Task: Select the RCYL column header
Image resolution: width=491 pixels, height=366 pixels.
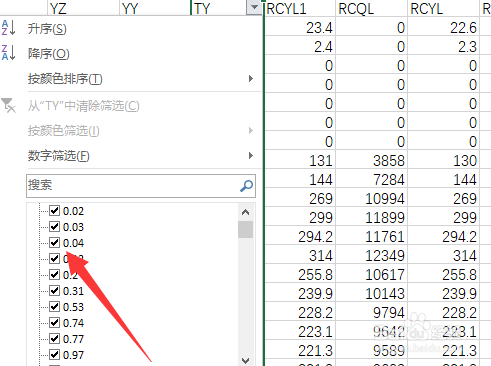Action: pos(444,8)
